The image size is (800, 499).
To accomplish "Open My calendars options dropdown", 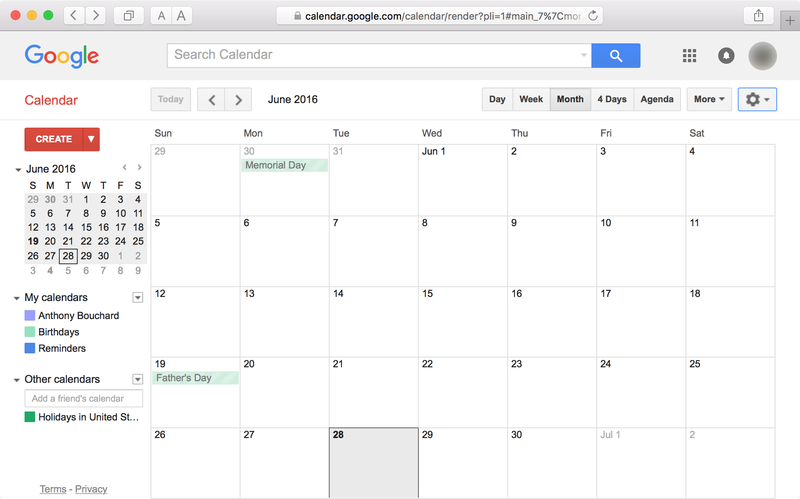I will [x=138, y=297].
